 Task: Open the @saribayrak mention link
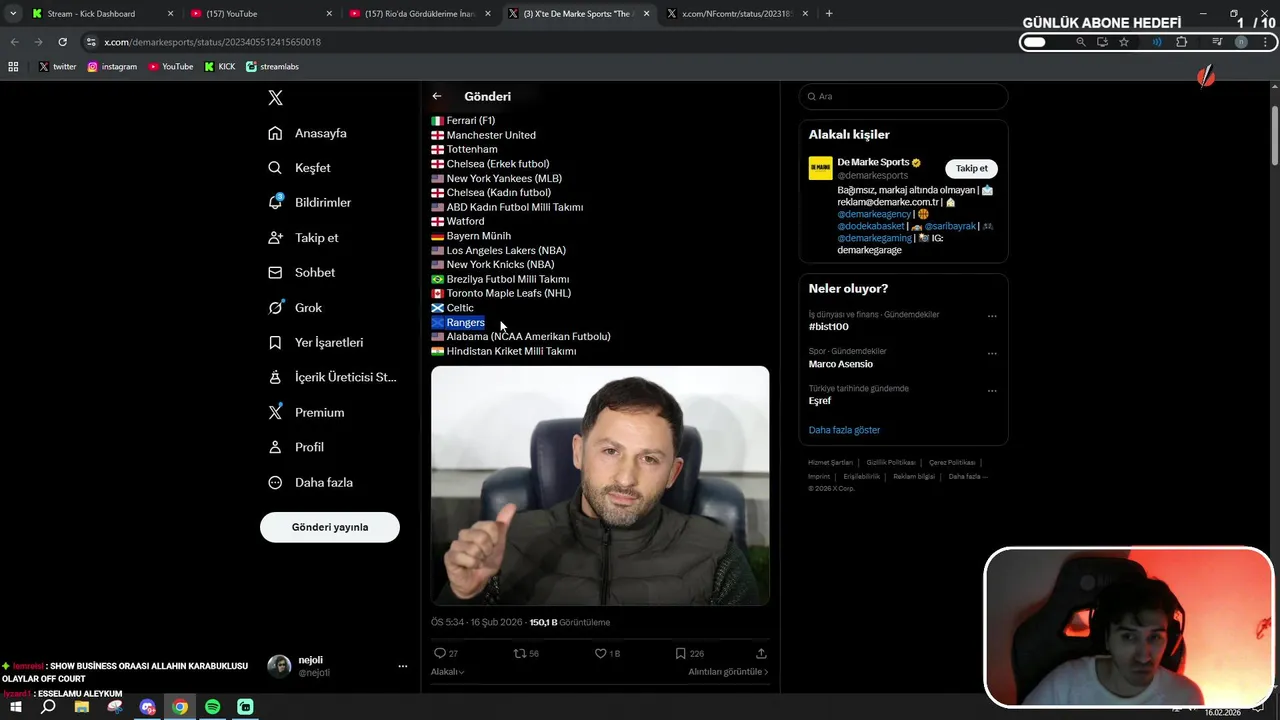(x=951, y=226)
